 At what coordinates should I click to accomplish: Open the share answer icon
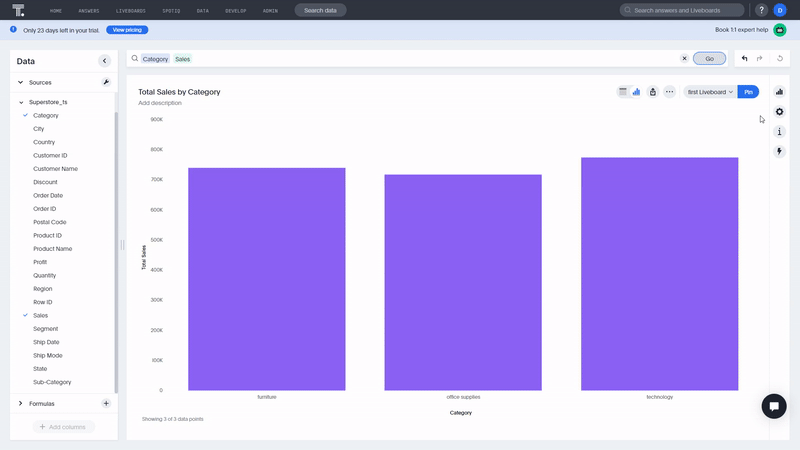(x=653, y=92)
